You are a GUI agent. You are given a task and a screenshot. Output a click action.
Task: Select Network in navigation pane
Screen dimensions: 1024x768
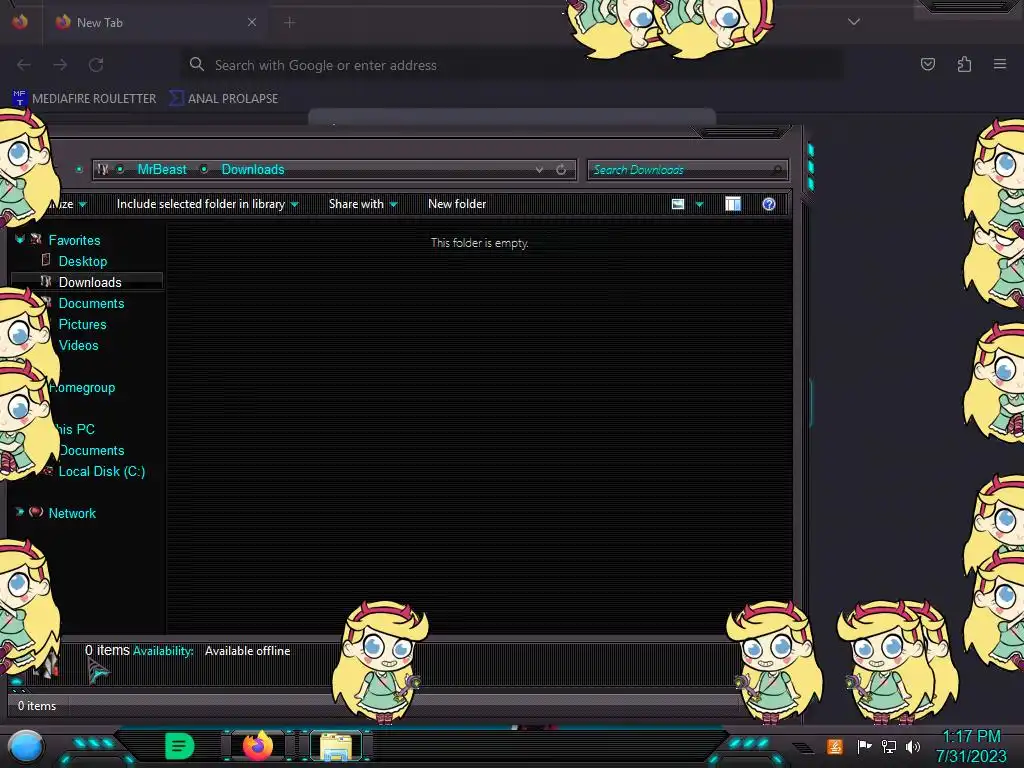72,513
